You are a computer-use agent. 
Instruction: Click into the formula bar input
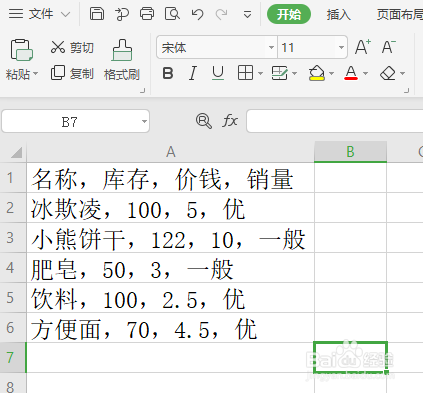pos(335,121)
